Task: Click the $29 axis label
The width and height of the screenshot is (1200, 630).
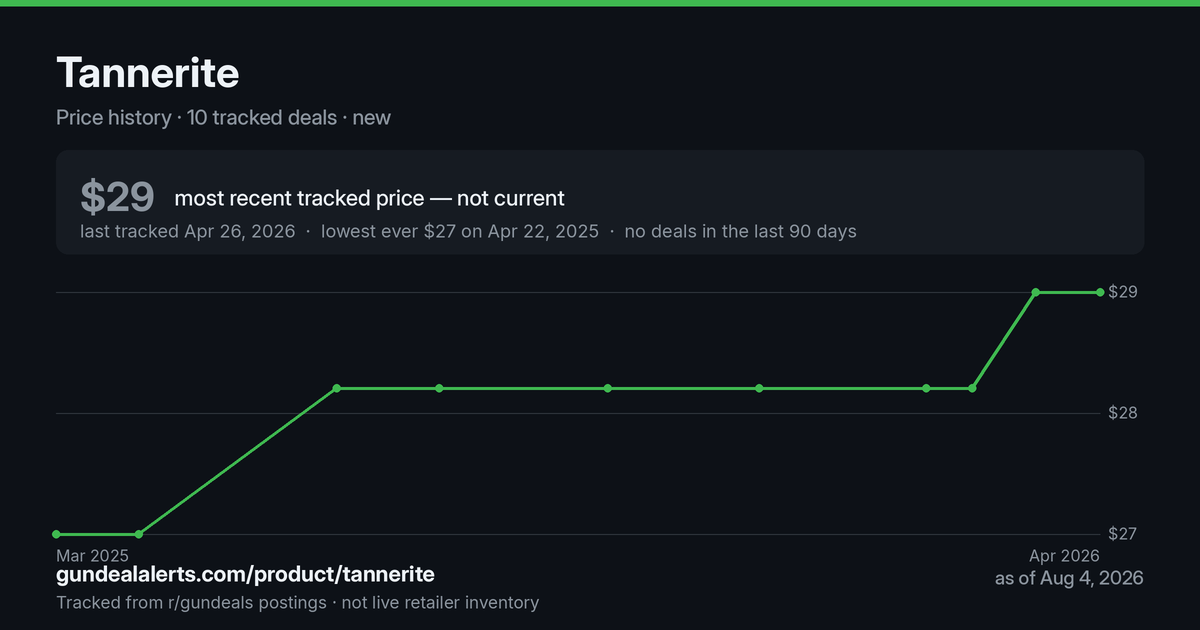Action: tap(1124, 292)
